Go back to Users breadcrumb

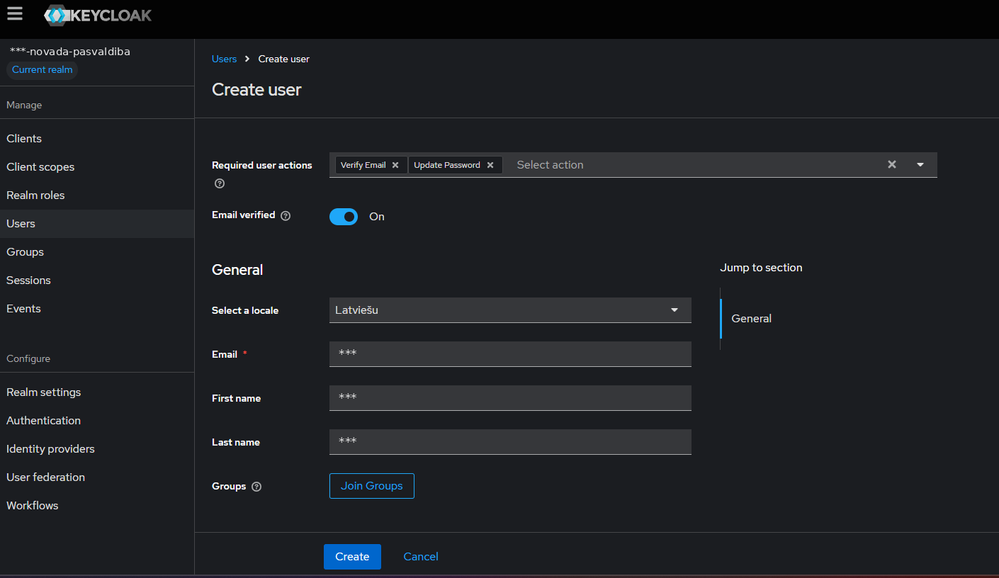224,59
